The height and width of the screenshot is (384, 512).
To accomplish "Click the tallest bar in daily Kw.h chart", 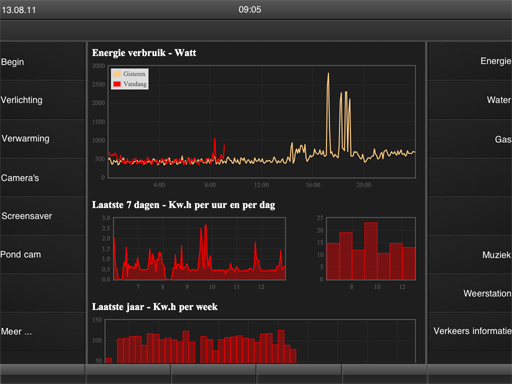I will tap(371, 251).
